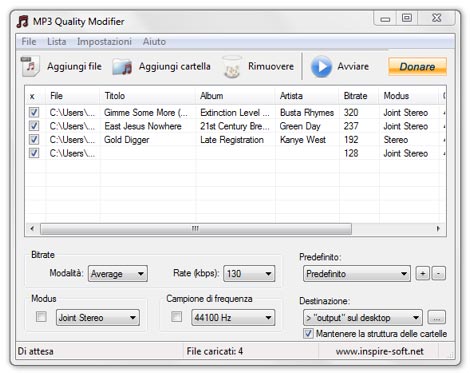Sort by the File column header
Viewport: 470px width, 373px height.
point(73,96)
